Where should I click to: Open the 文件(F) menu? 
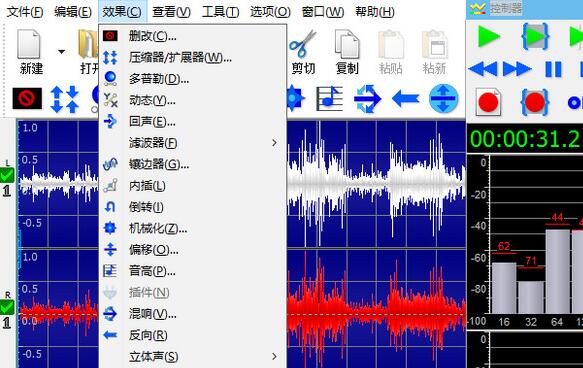coord(25,12)
